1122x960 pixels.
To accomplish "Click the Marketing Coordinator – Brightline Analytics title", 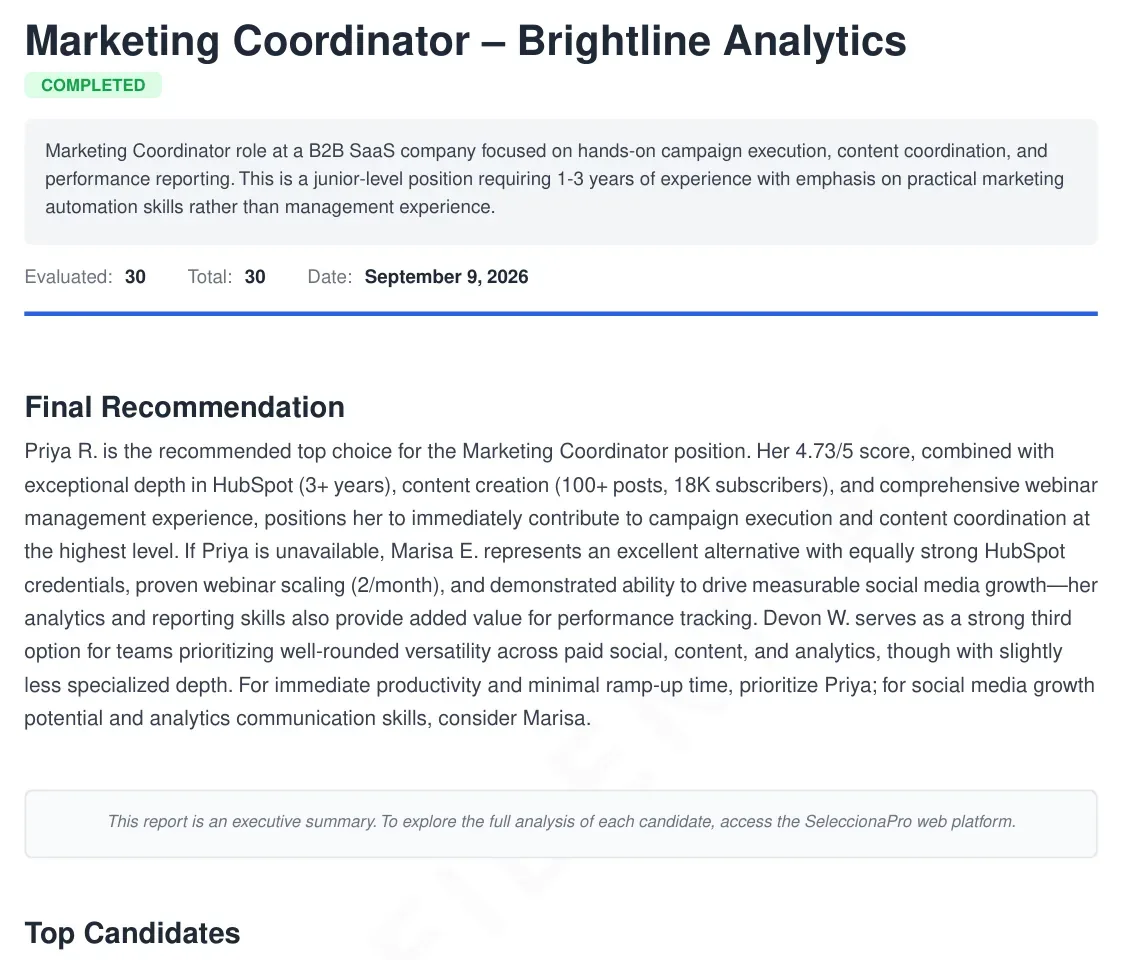I will tap(466, 40).
